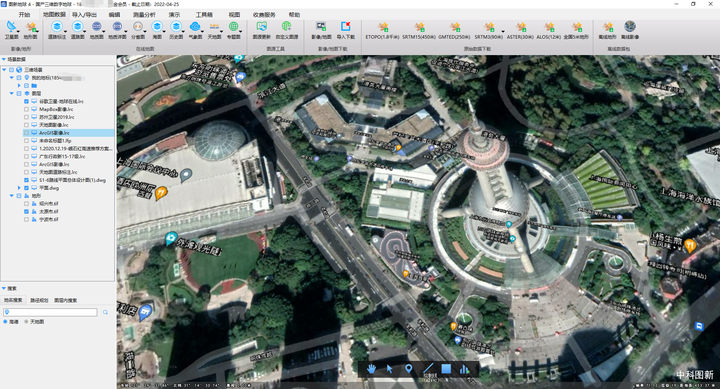This screenshot has height=389, width=720.
Task: Select the 天地图 search radio button
Action: coord(26,322)
